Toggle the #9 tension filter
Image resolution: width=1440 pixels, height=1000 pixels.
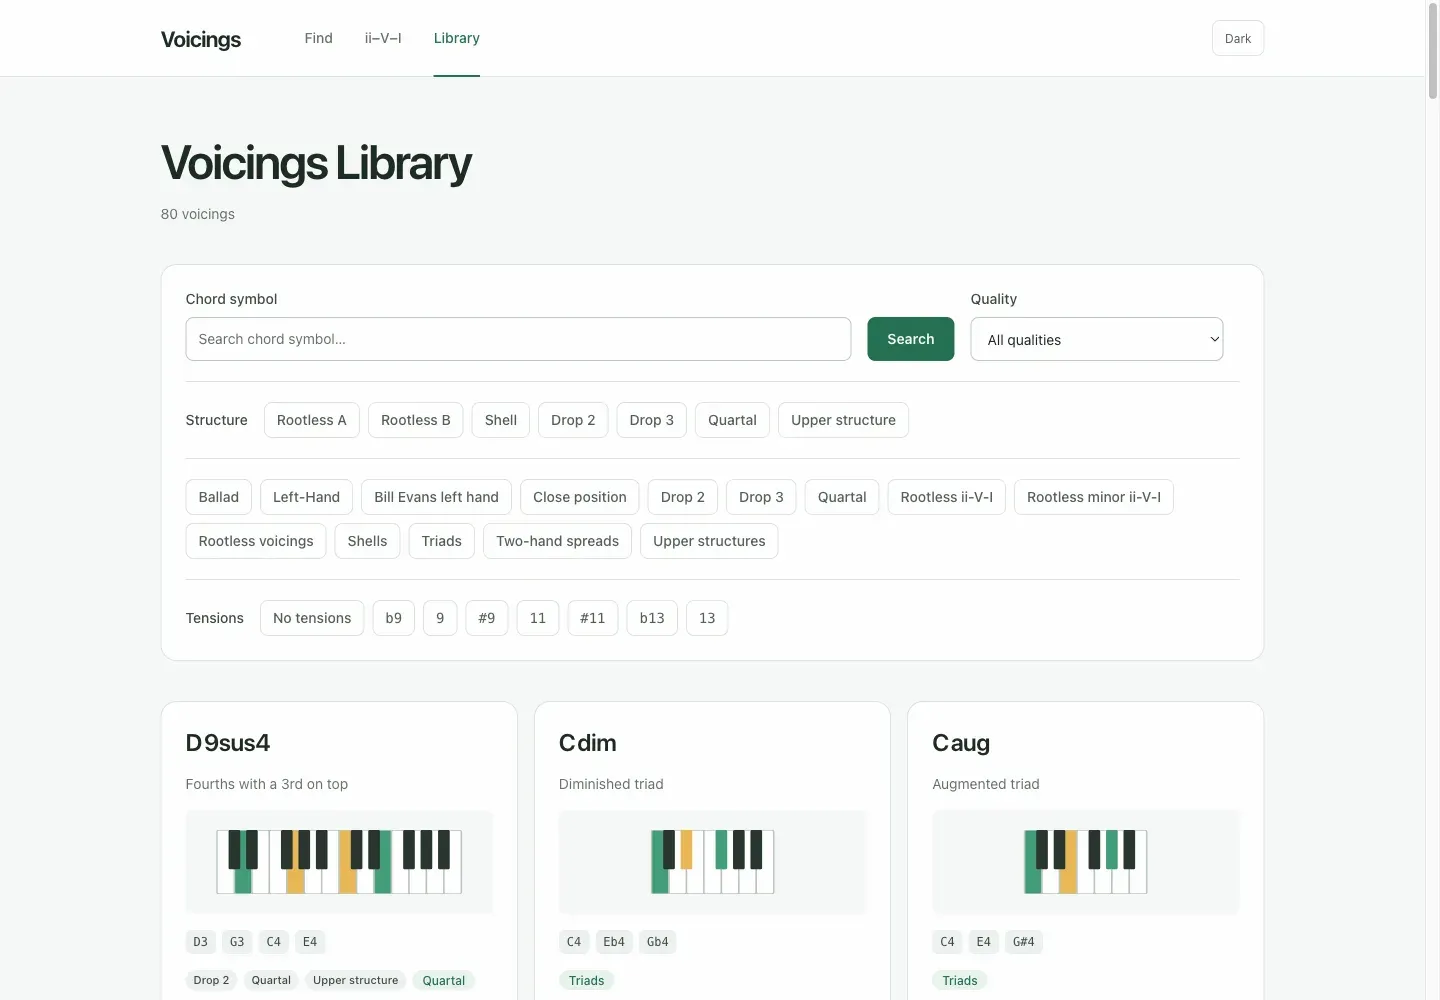coord(487,618)
